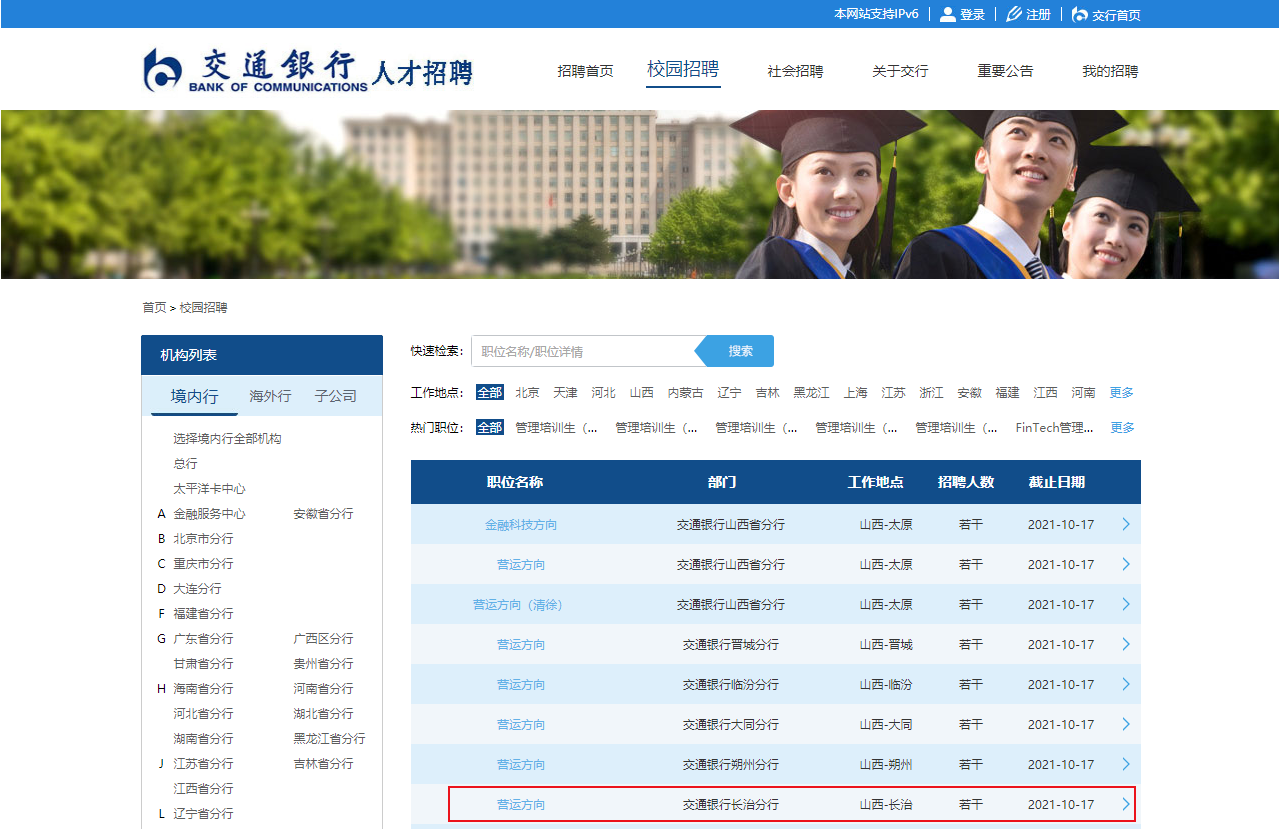Filter work location by 福建
This screenshot has width=1279, height=829.
pos(1007,393)
